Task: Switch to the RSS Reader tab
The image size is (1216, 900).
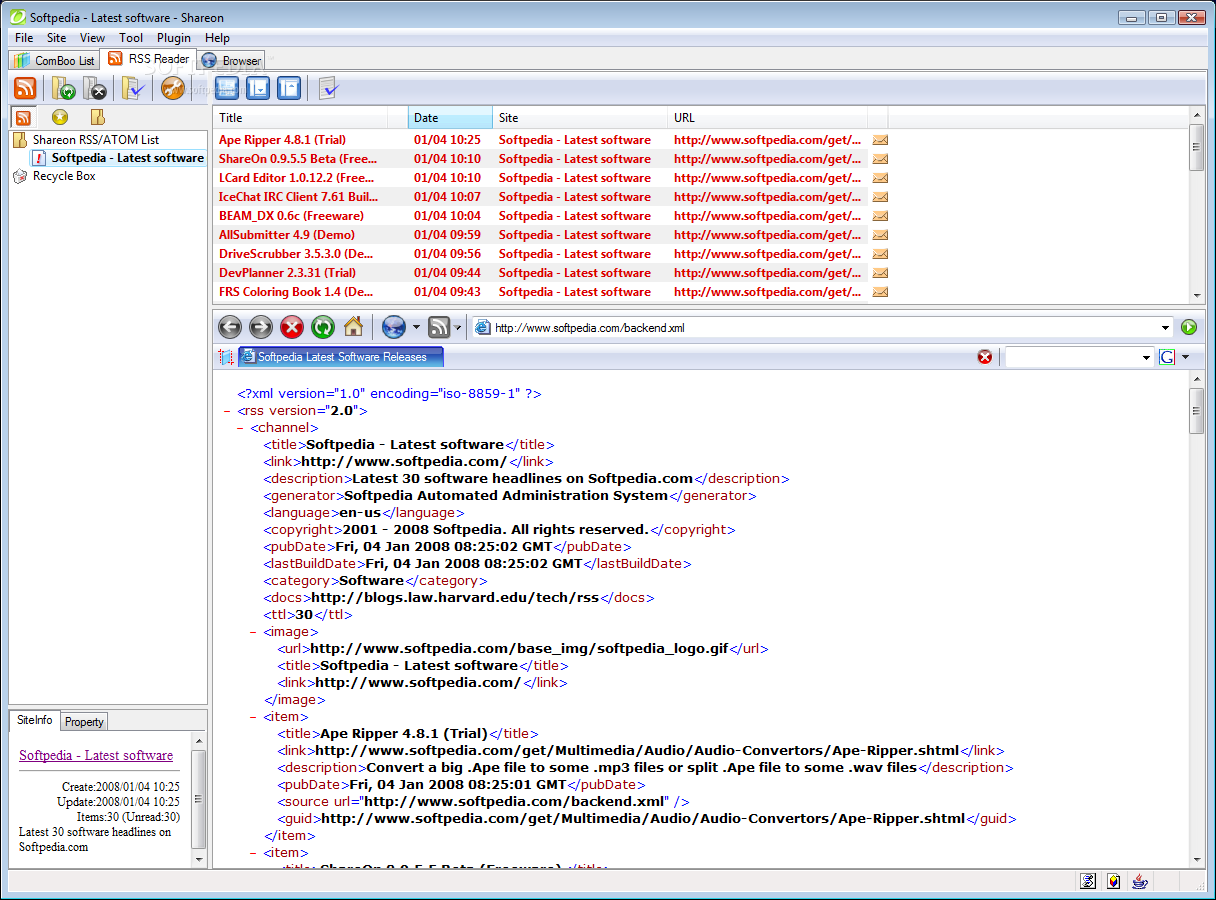Action: click(148, 59)
